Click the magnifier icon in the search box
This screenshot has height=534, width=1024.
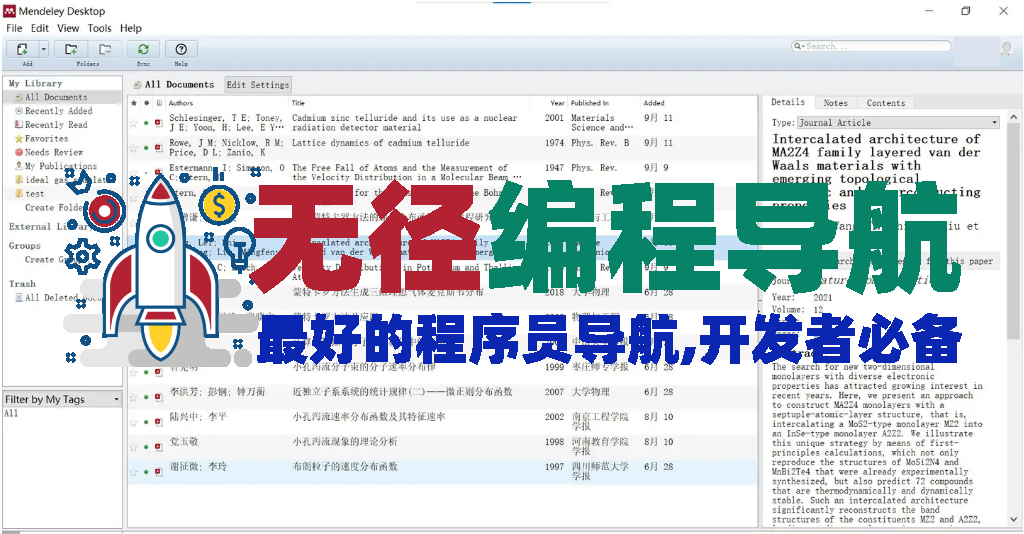[x=799, y=46]
